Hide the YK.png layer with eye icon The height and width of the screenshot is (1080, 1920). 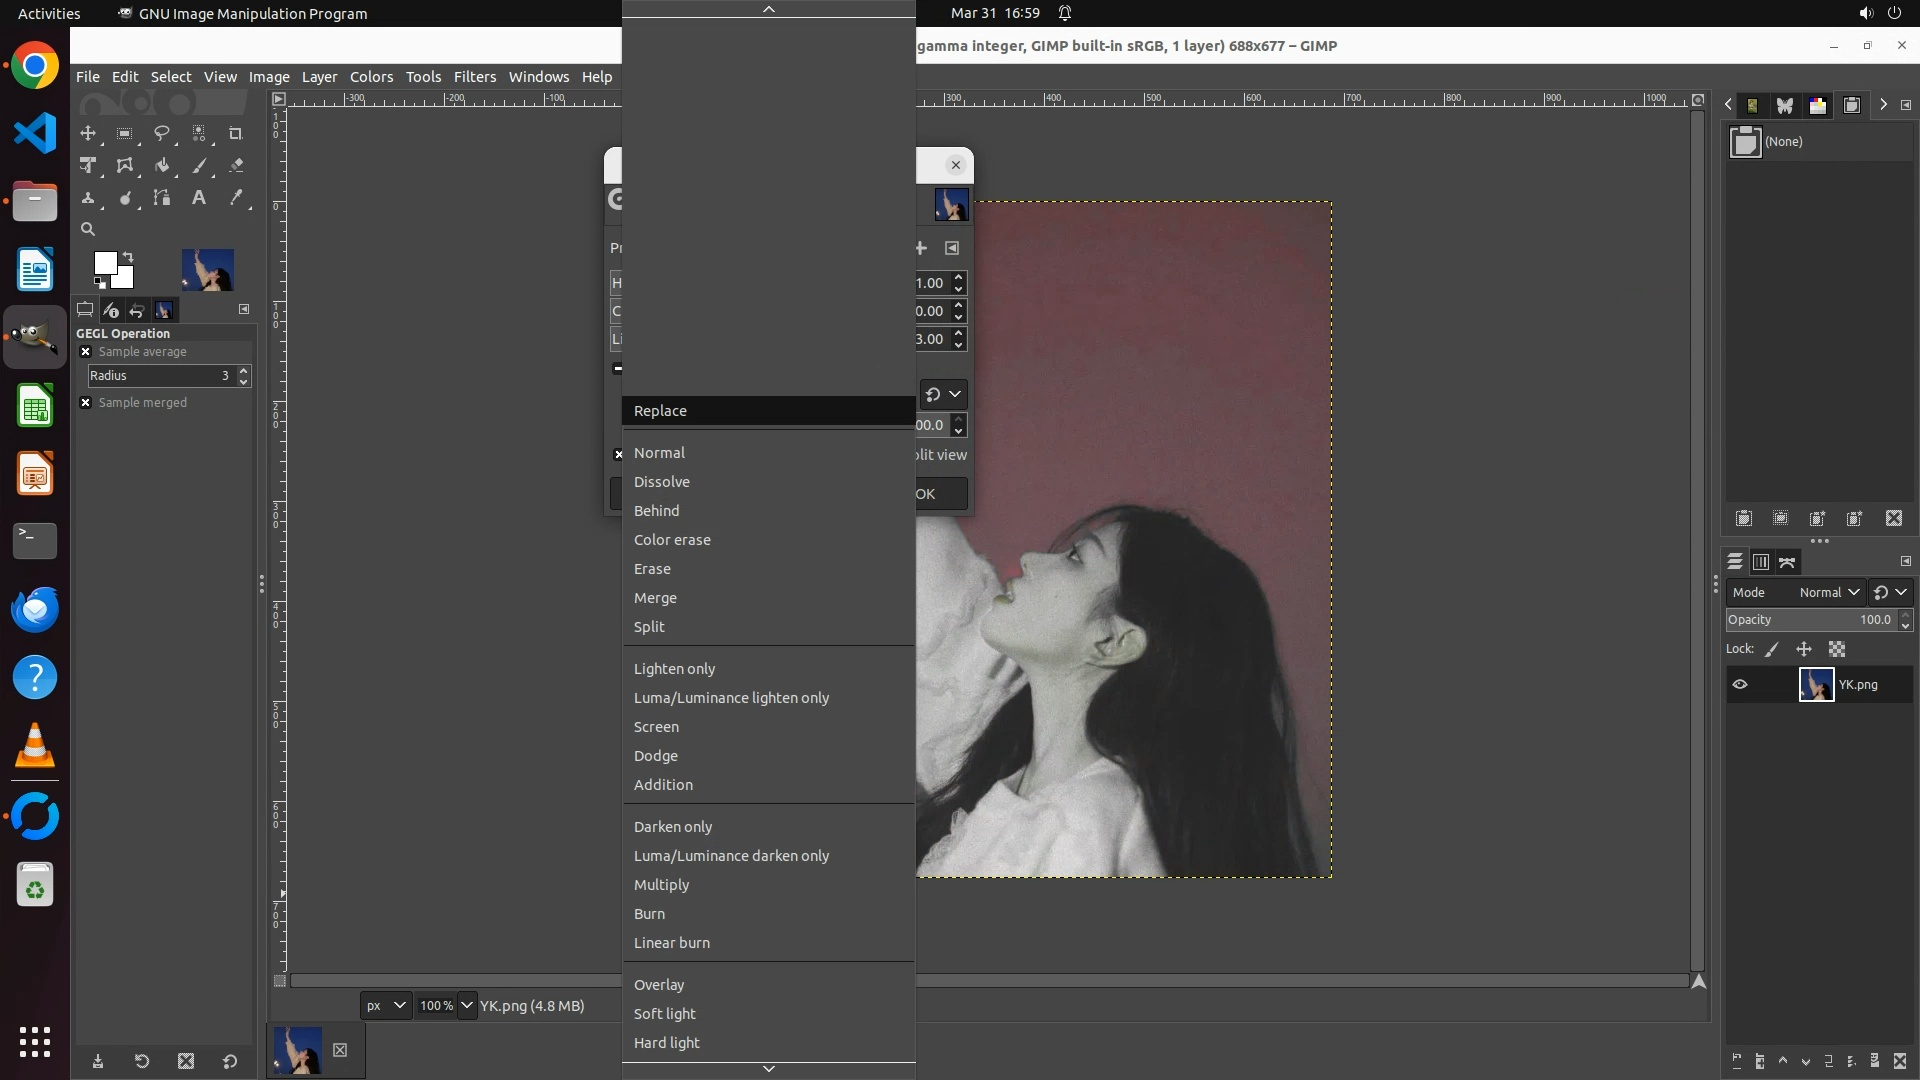(1740, 685)
